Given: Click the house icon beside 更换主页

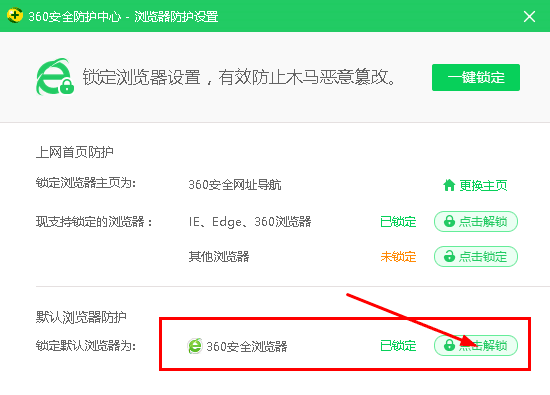Looking at the screenshot, I should click(x=449, y=185).
